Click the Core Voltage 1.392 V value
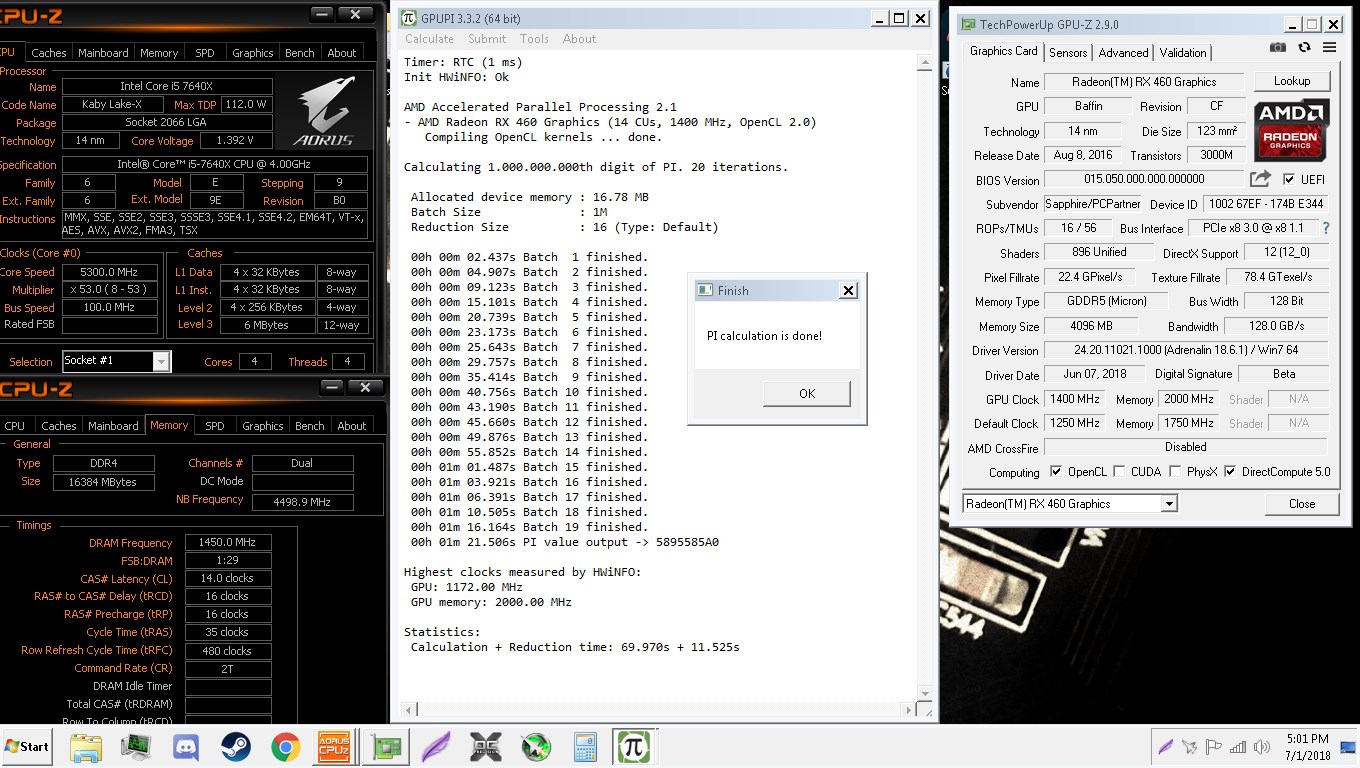Screen dimensions: 1360x768 pyautogui.click(x=236, y=141)
